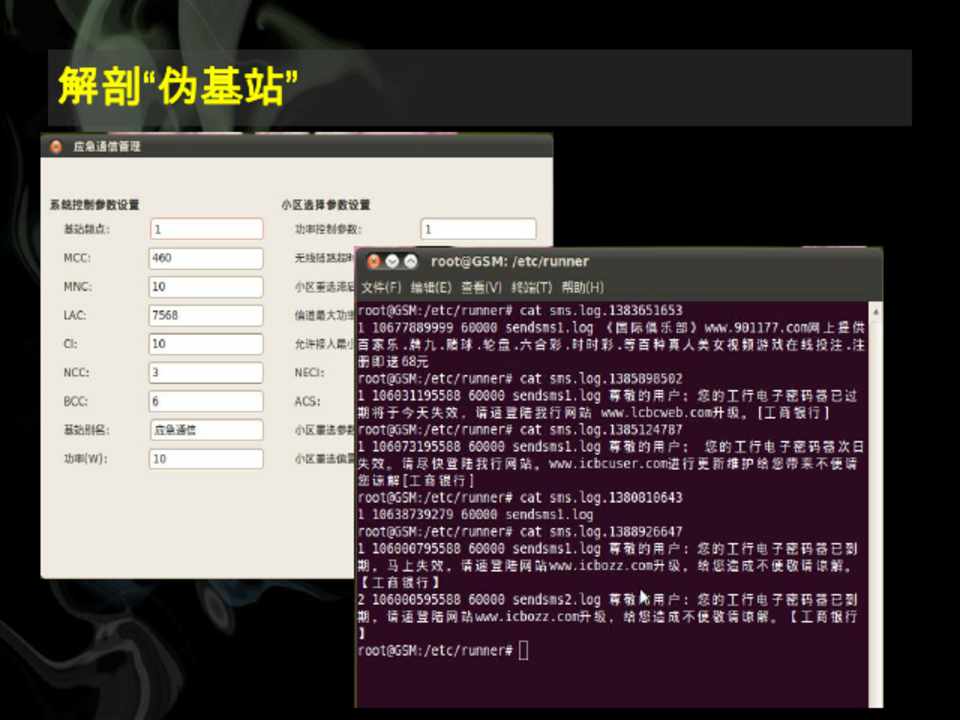Screen dimensions: 960x720
Task: Click the NCC field showing 3
Action: (x=206, y=373)
